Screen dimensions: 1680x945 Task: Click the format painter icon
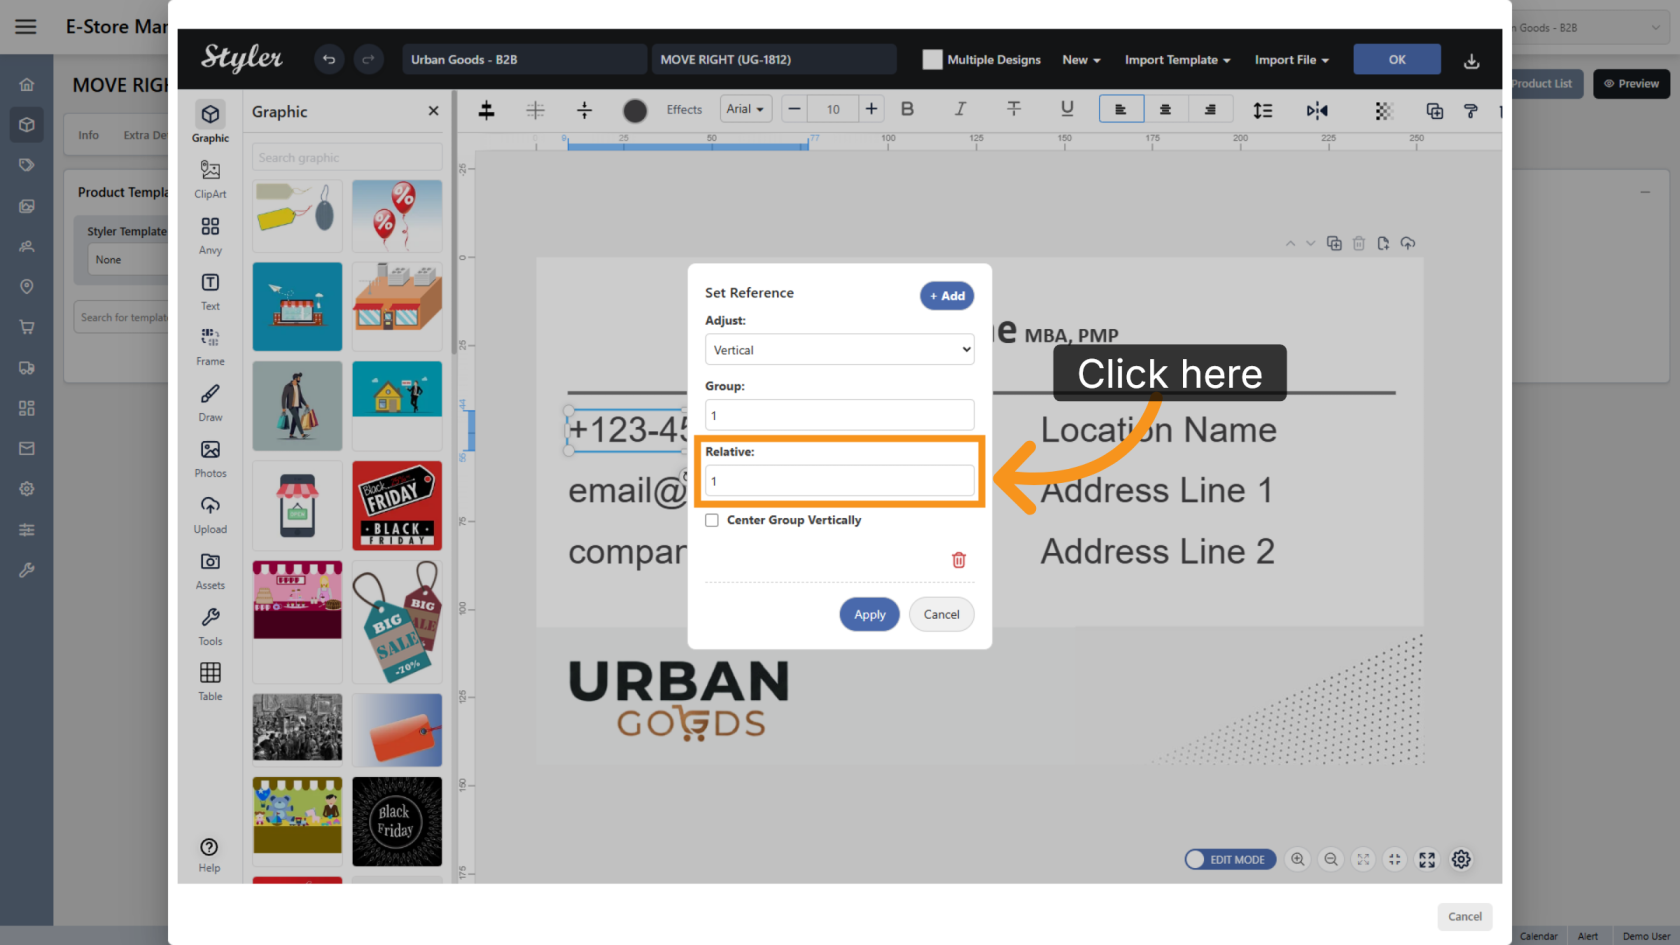point(1470,111)
